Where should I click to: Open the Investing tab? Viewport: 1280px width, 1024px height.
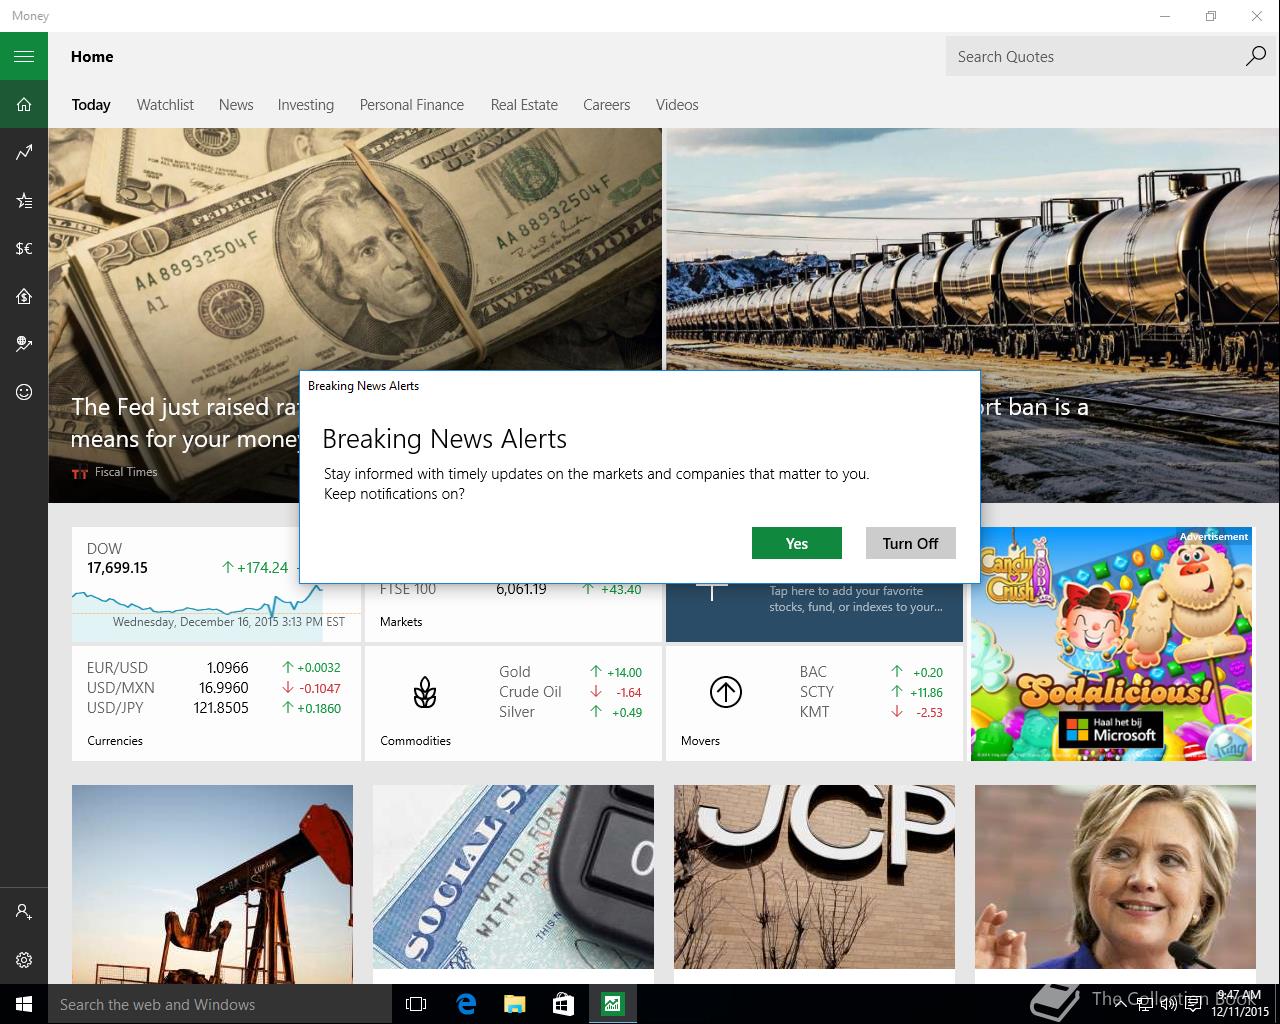[x=306, y=105]
